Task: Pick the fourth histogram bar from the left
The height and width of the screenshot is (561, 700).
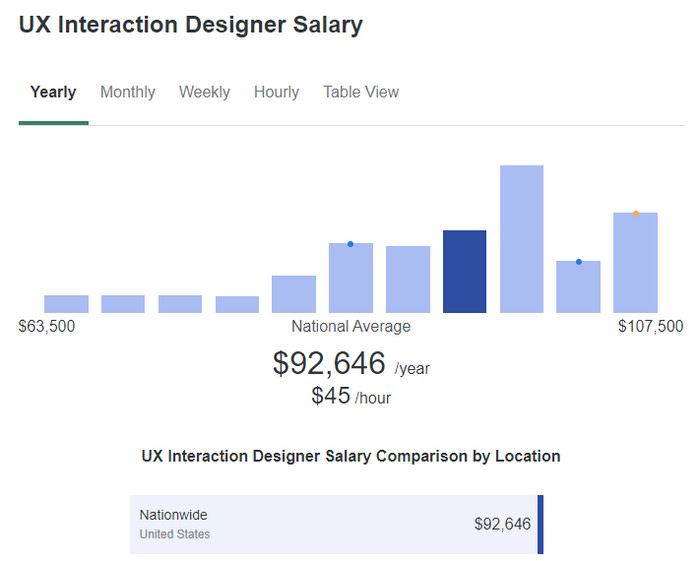Action: coord(237,304)
